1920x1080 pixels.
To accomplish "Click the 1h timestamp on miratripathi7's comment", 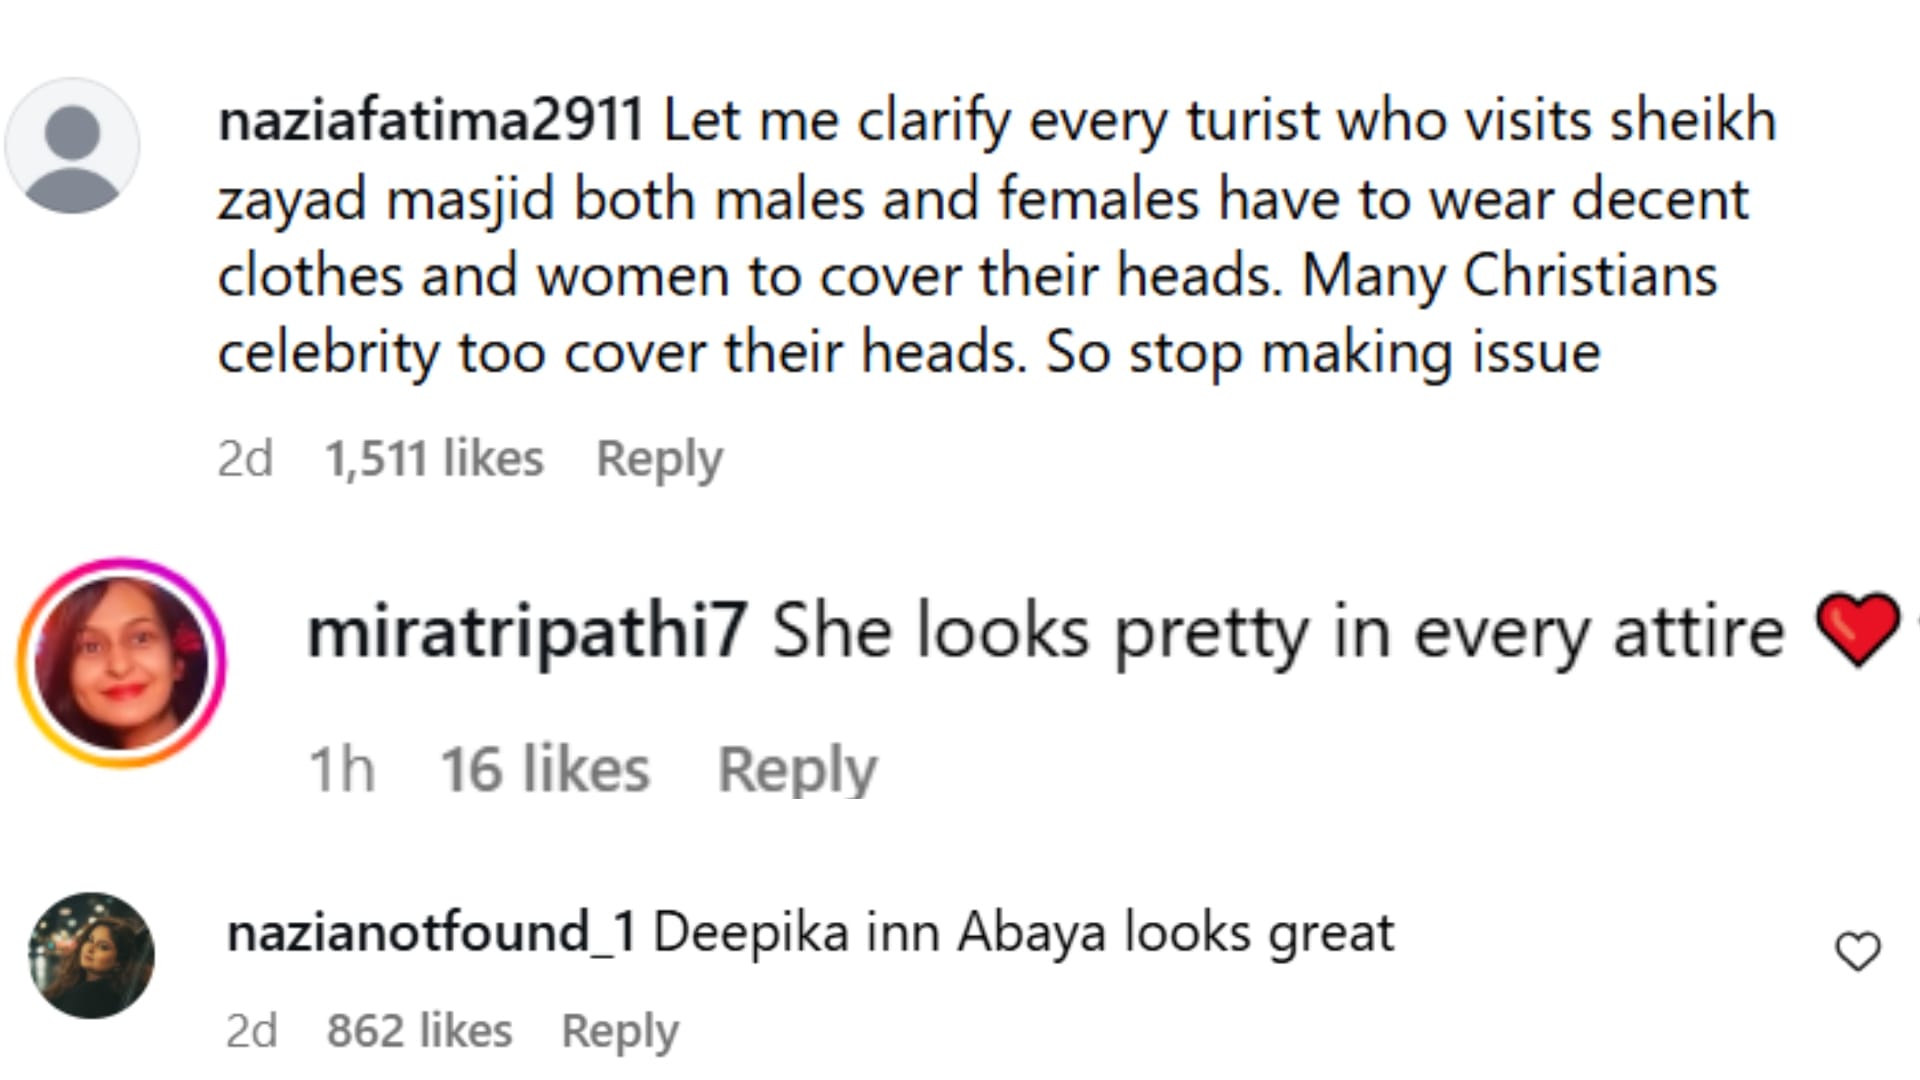I will tap(342, 769).
